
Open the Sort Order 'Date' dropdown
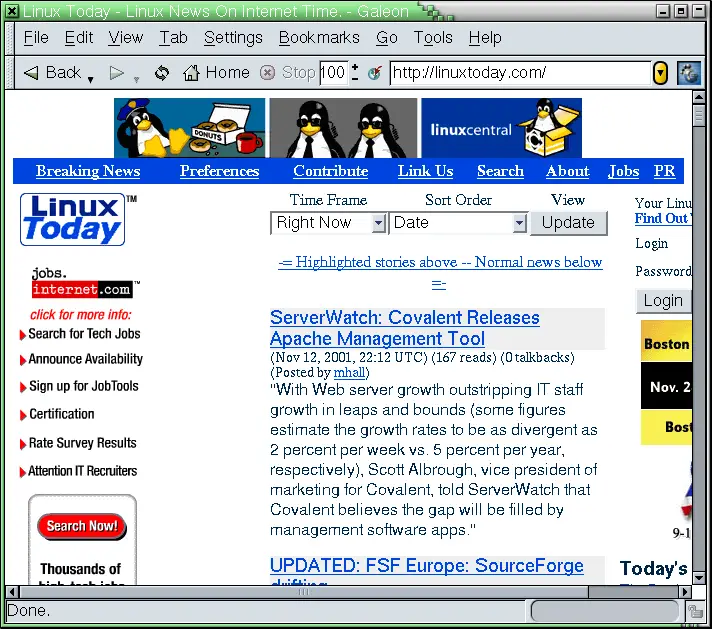(x=519, y=223)
